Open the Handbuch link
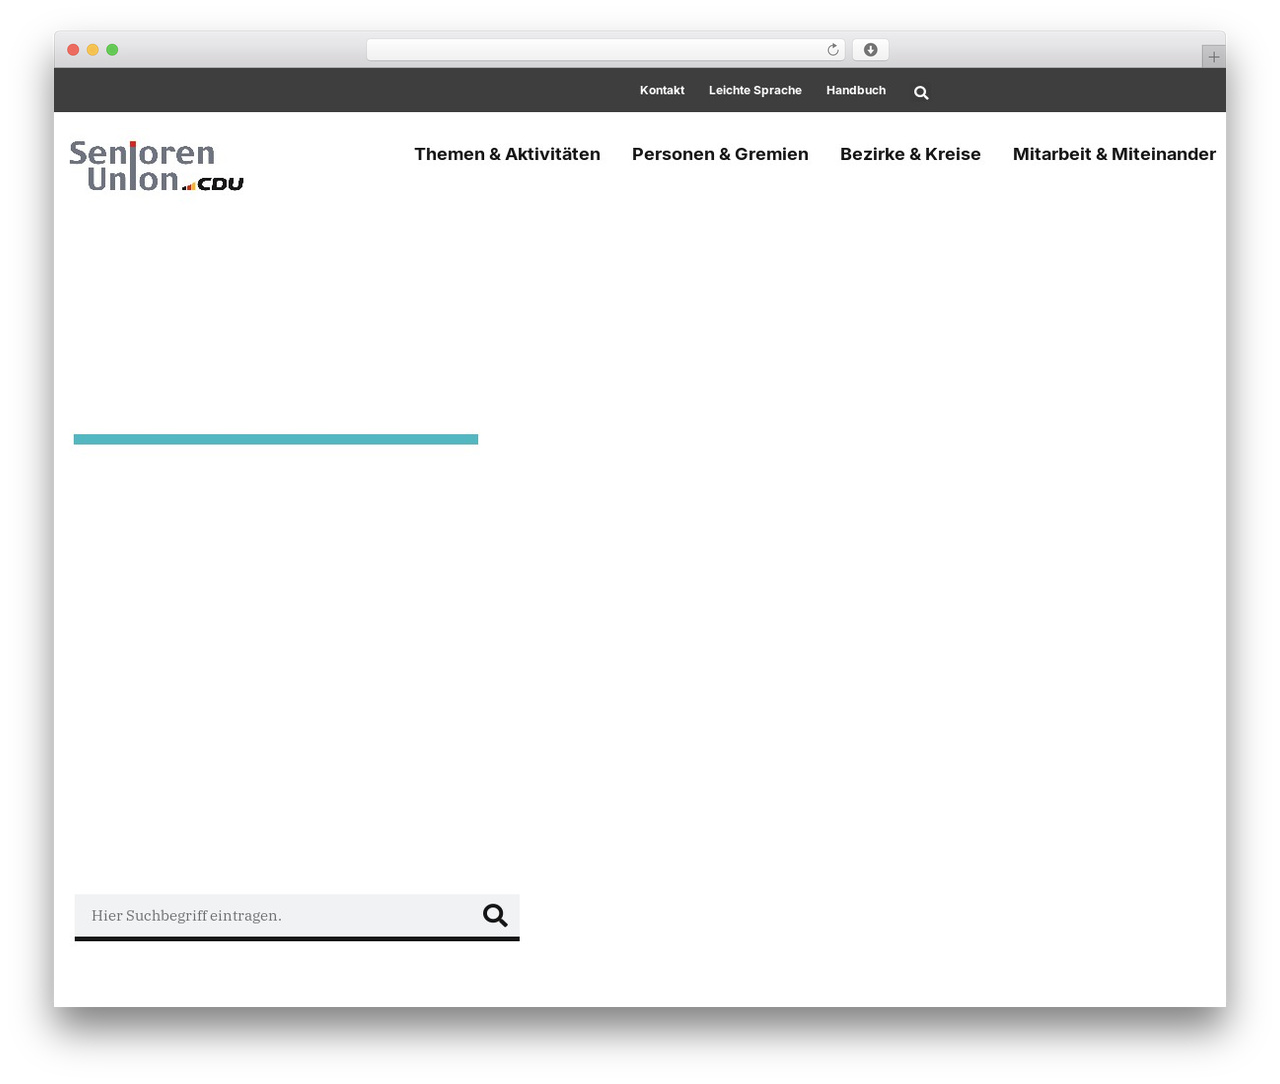This screenshot has height=1084, width=1280. click(856, 90)
